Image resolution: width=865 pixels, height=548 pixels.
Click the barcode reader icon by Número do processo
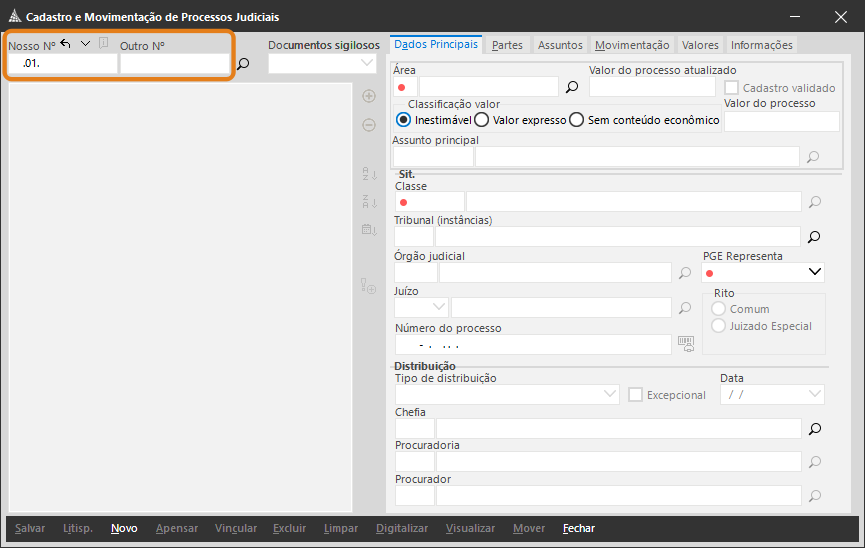coord(685,343)
